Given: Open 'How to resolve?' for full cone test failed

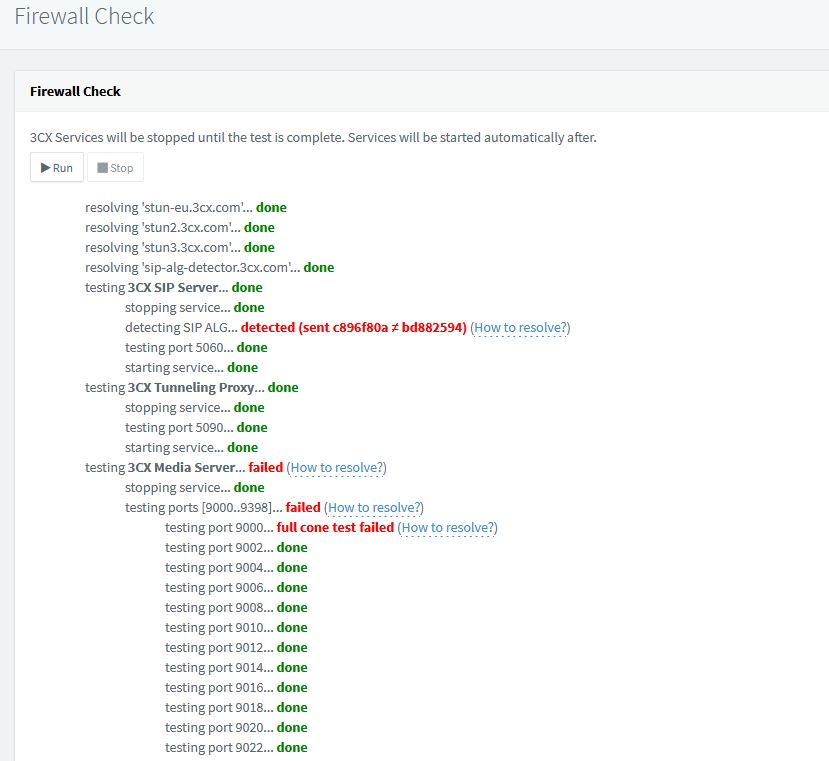Looking at the screenshot, I should pos(447,527).
